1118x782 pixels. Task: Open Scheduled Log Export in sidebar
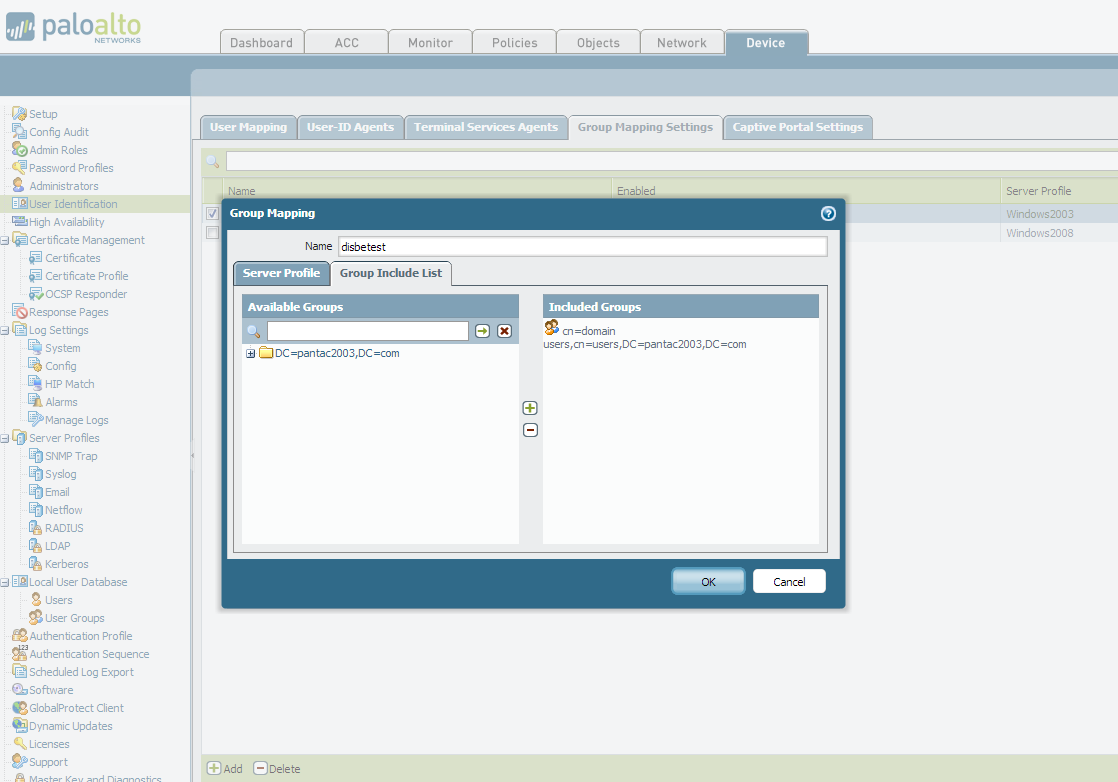(x=81, y=672)
